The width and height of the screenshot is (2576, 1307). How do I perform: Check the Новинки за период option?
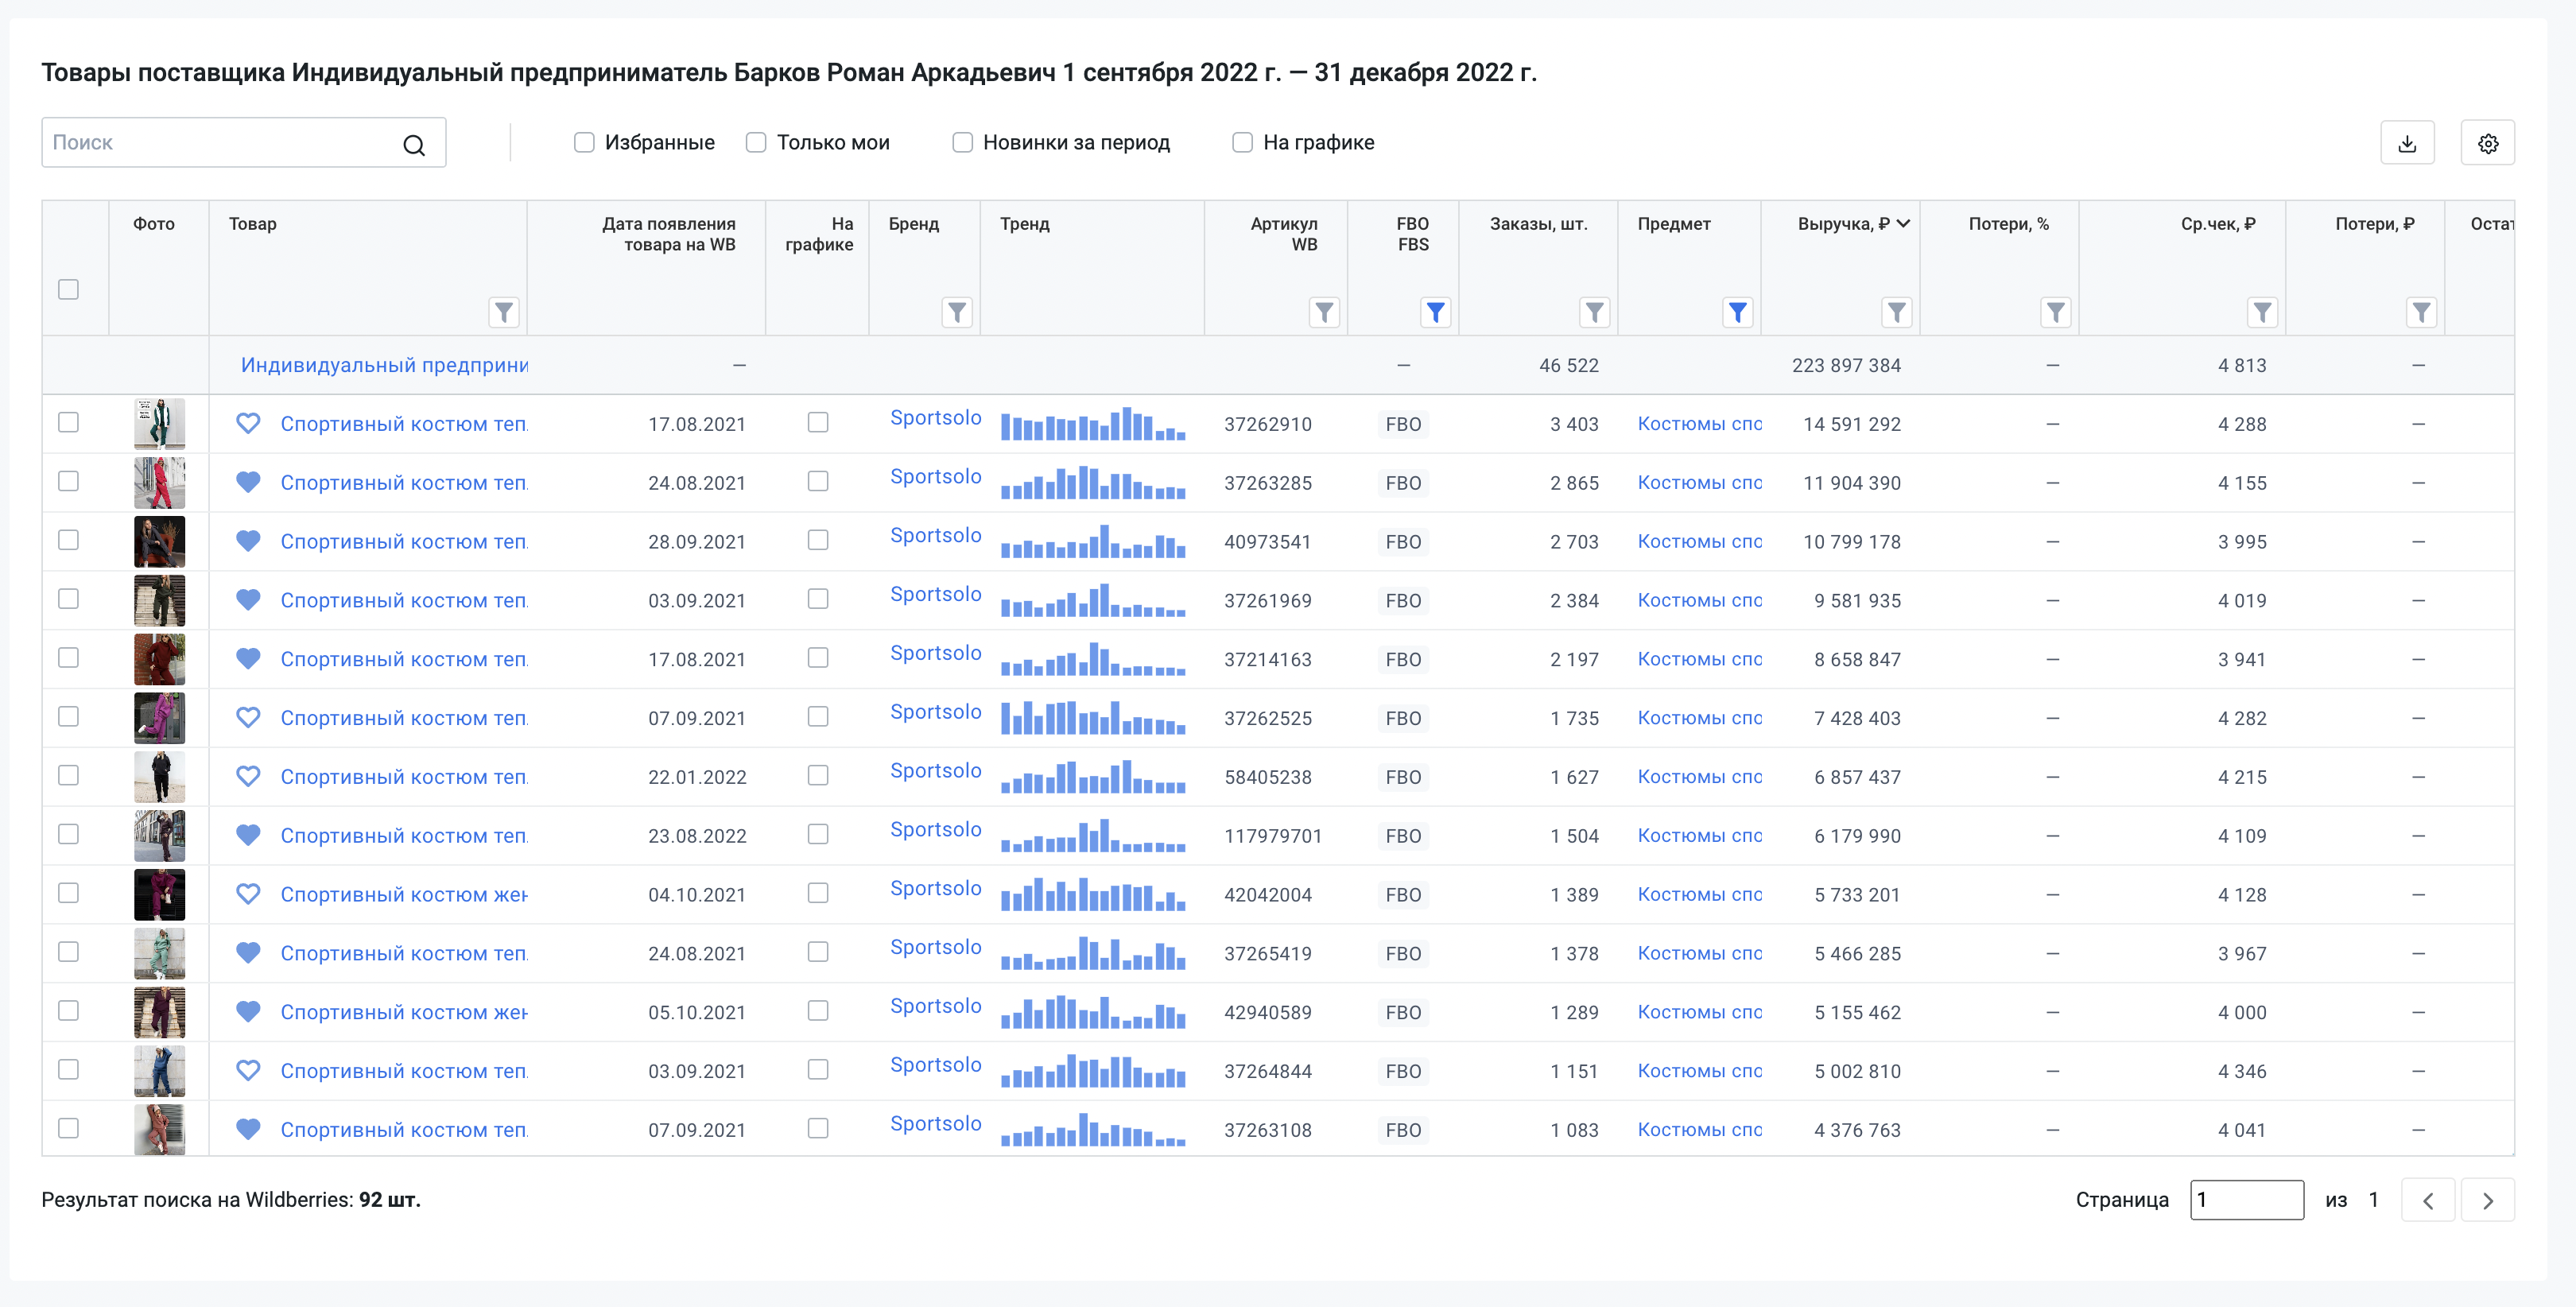pyautogui.click(x=962, y=143)
